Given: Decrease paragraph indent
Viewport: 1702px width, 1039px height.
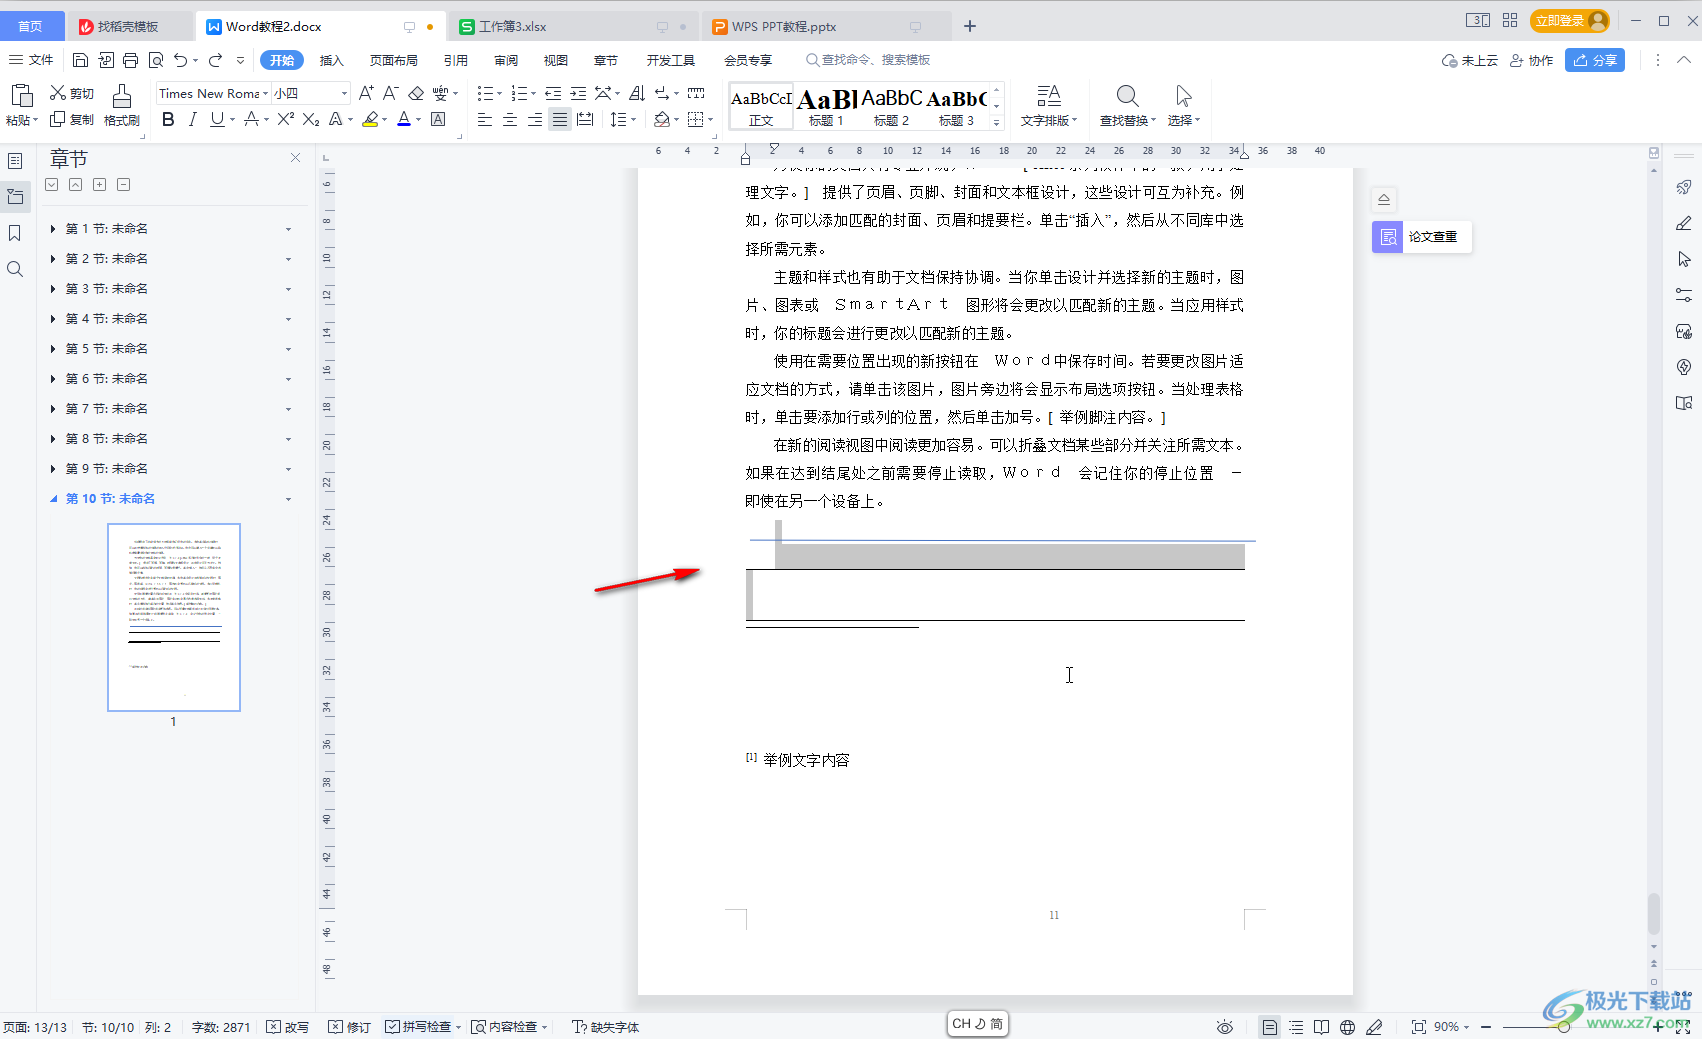Looking at the screenshot, I should point(552,93).
